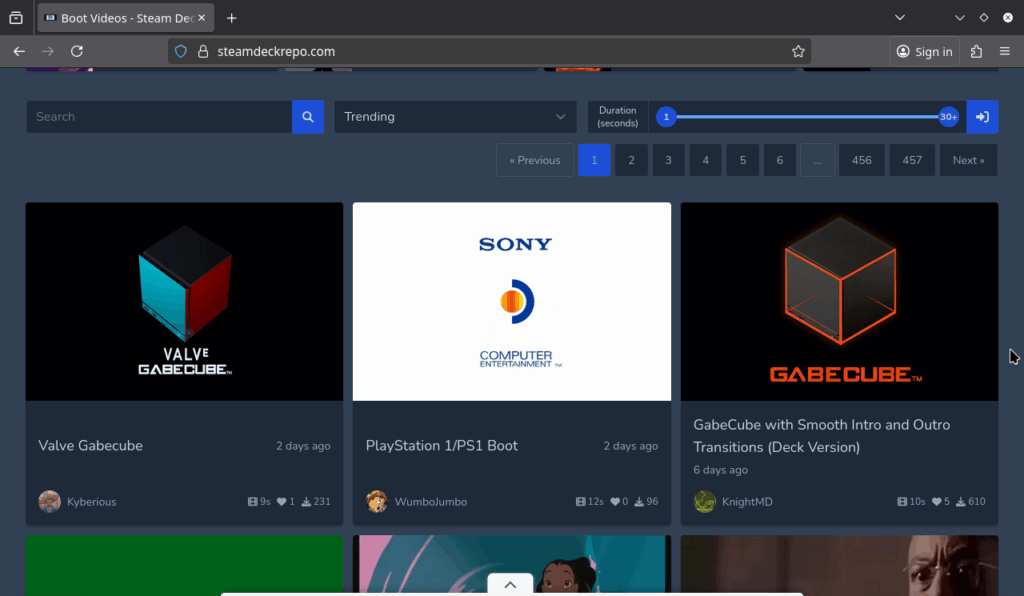This screenshot has width=1024, height=596.
Task: Go to page 457 in pagination
Action: [x=911, y=159]
